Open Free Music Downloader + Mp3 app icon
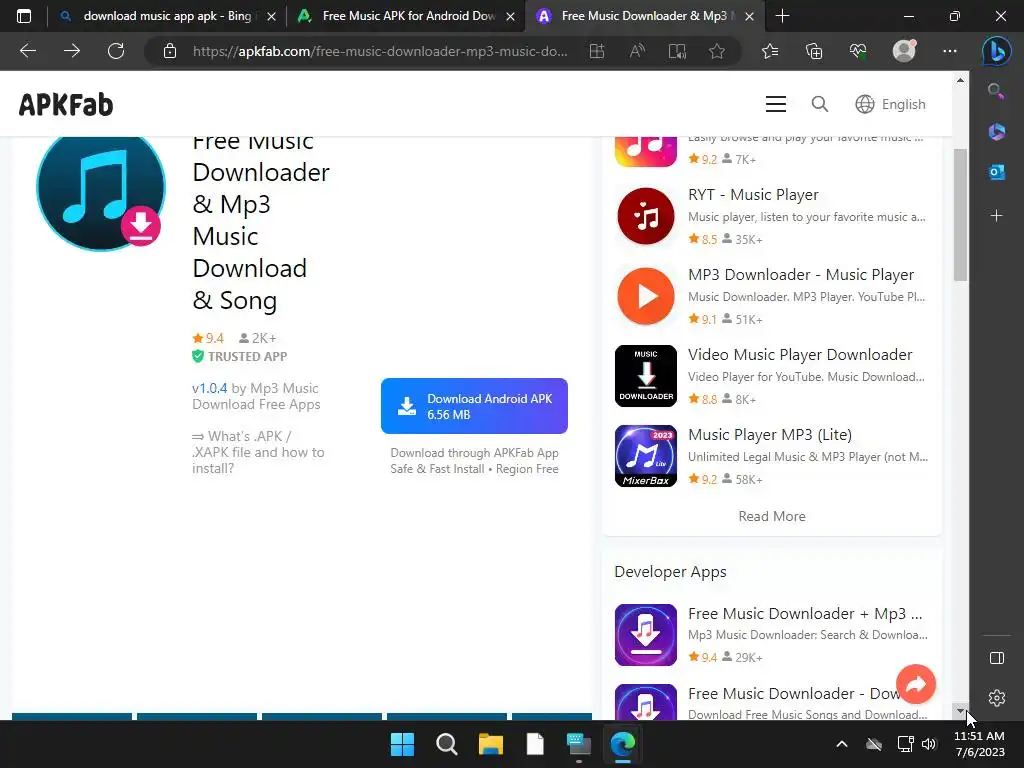1024x768 pixels. coord(646,635)
